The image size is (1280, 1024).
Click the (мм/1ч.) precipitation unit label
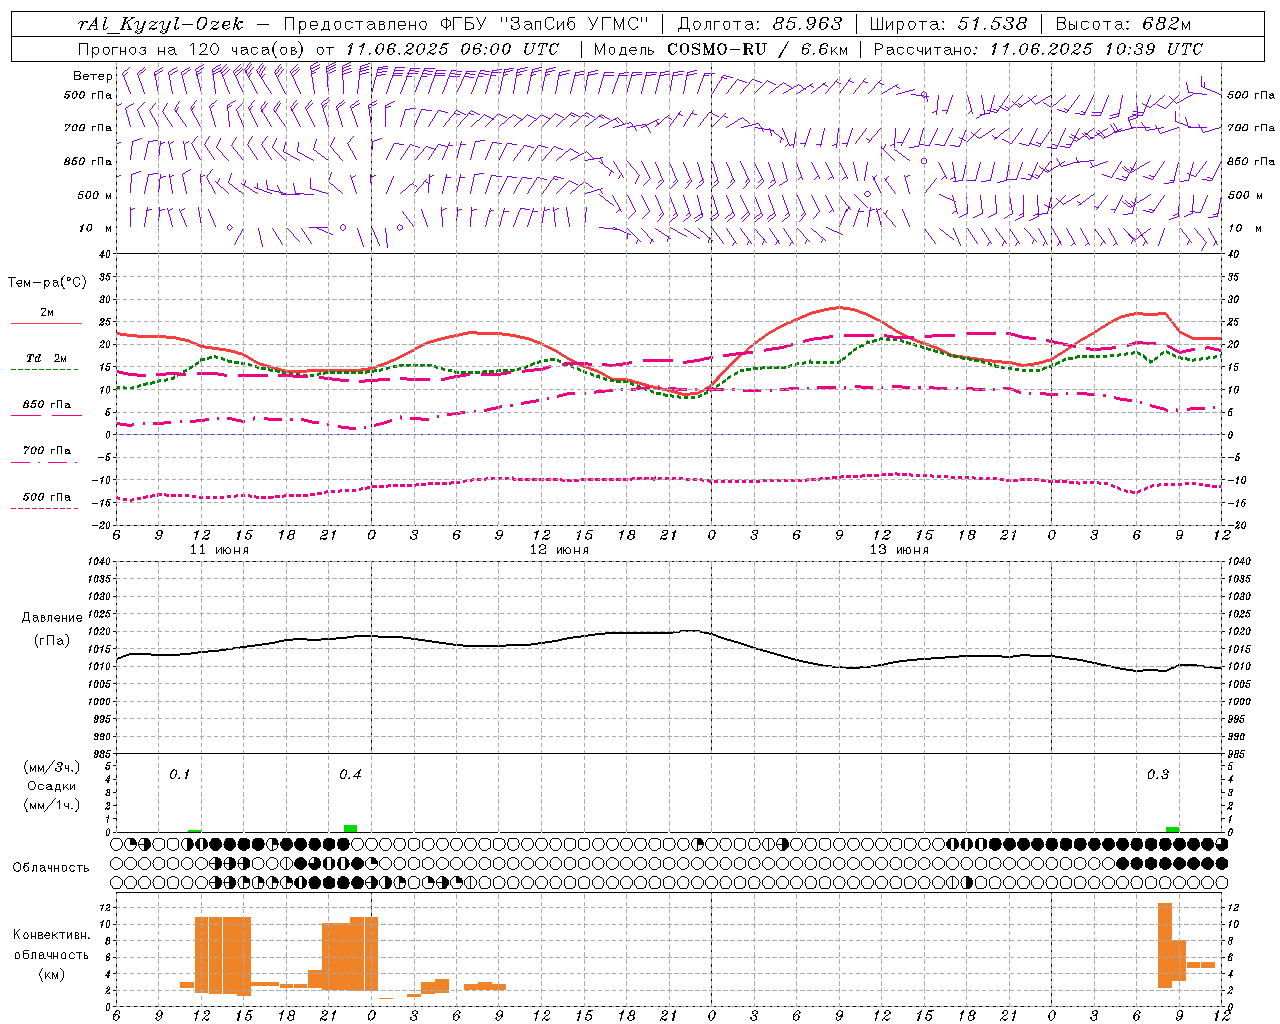[x=52, y=805]
